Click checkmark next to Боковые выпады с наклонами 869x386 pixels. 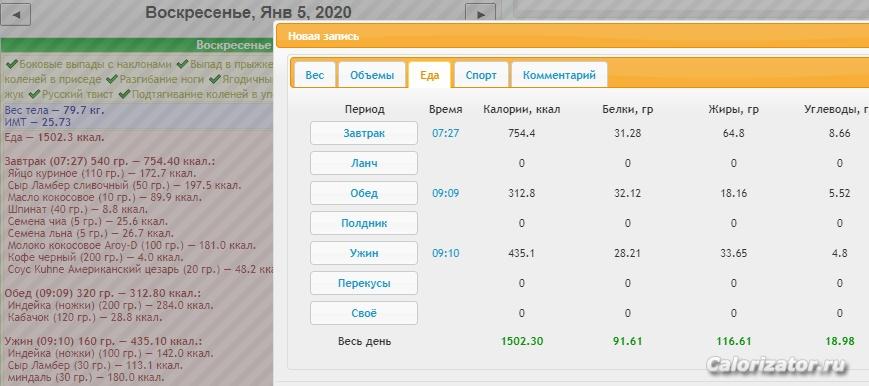[x=11, y=64]
